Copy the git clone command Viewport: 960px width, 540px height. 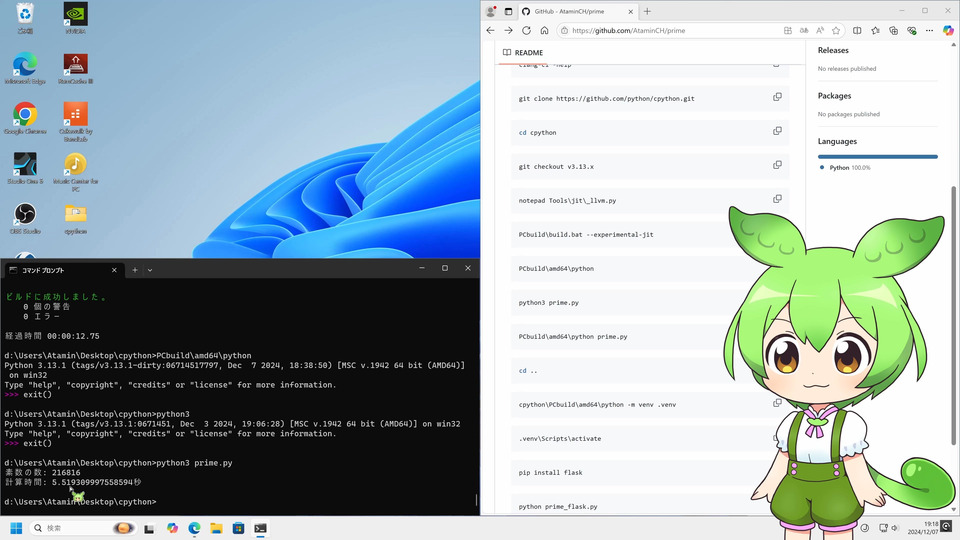click(777, 97)
